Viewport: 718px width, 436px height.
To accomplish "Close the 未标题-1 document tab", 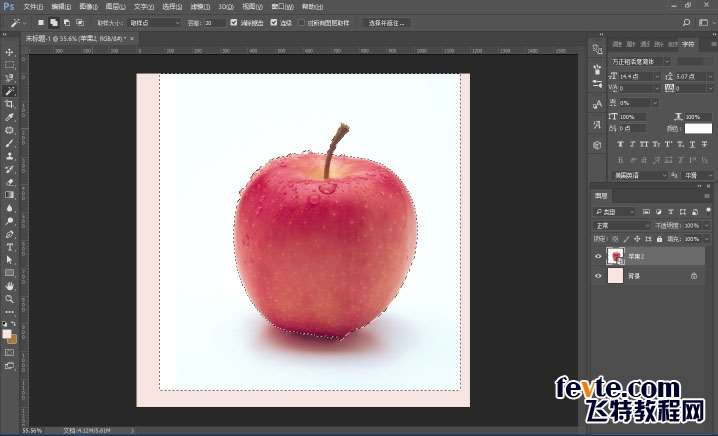I will (132, 38).
